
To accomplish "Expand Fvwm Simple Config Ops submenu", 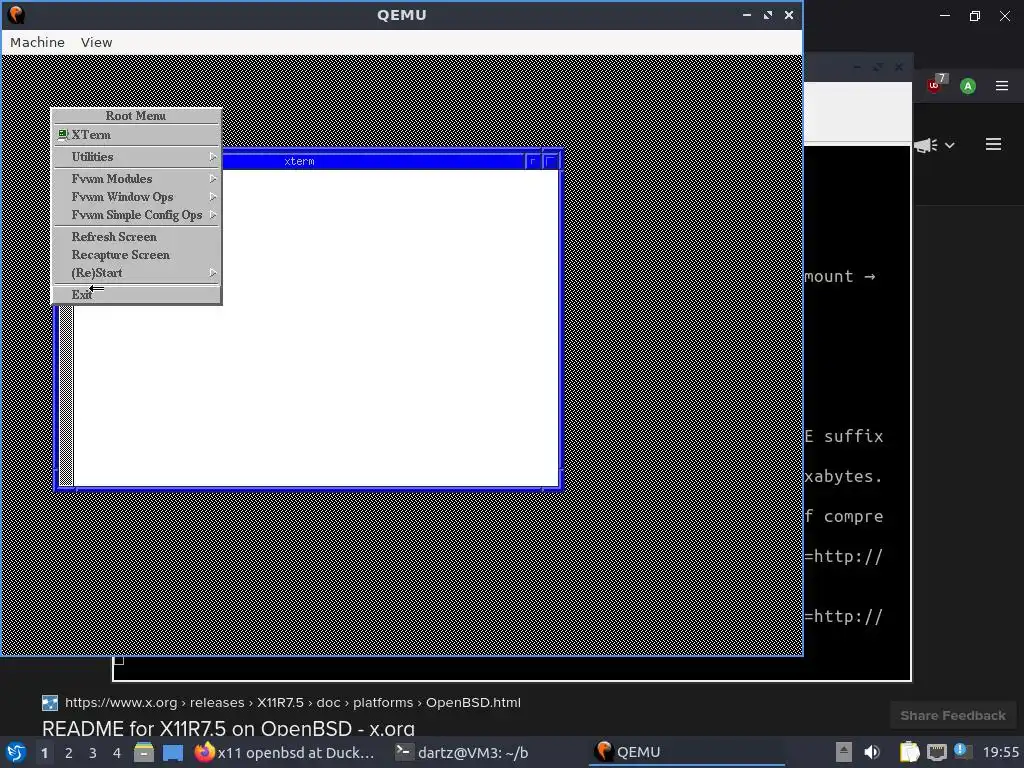I will 136,215.
